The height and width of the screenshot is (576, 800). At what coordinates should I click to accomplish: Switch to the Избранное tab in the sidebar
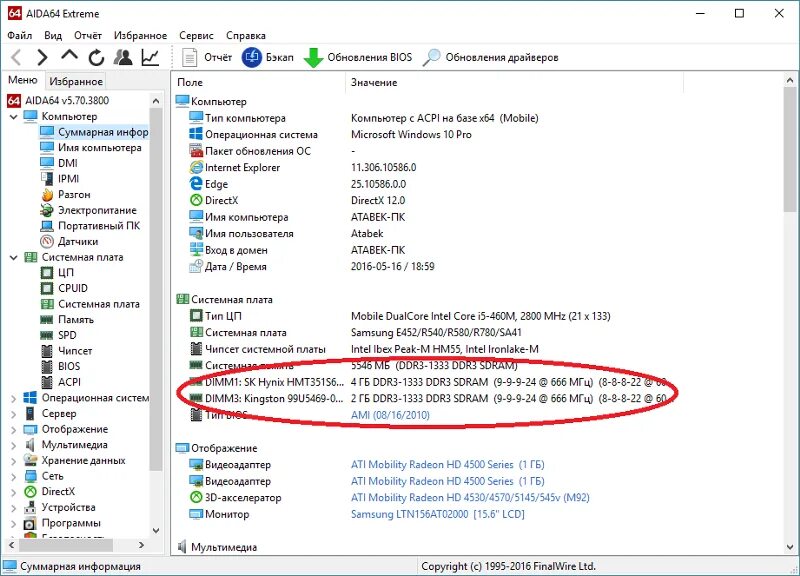76,81
